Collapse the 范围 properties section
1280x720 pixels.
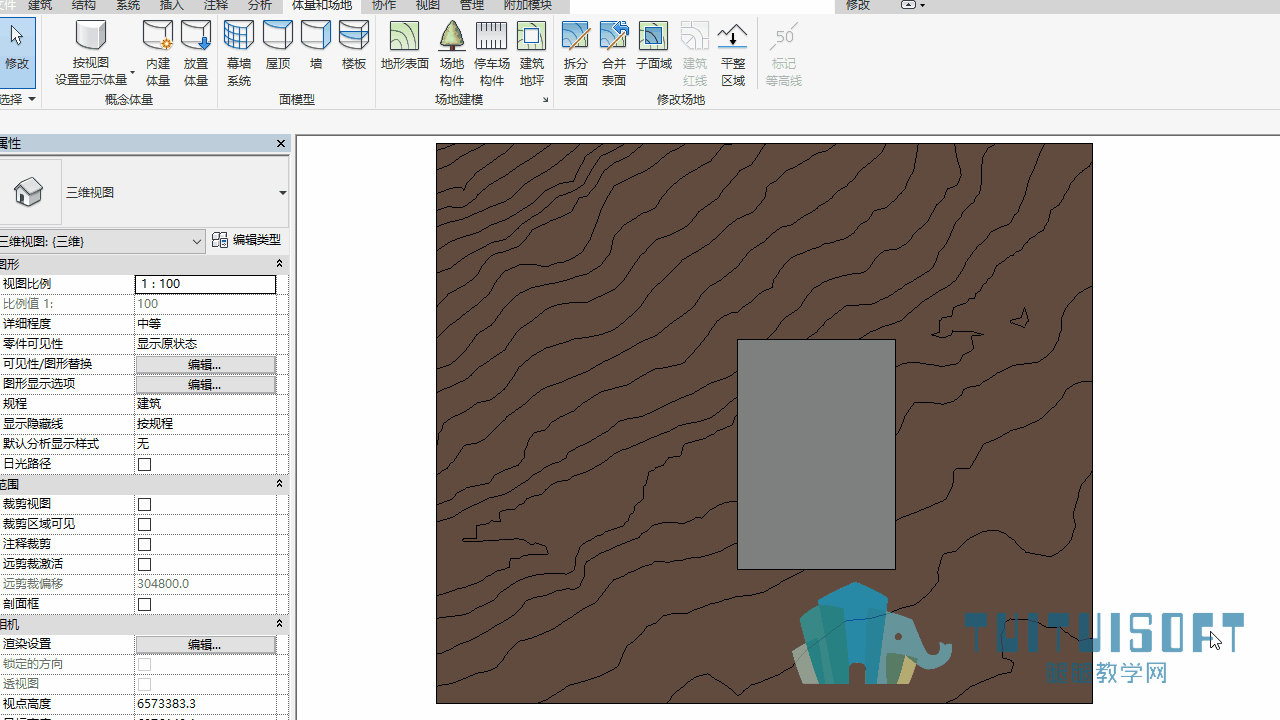[x=280, y=484]
